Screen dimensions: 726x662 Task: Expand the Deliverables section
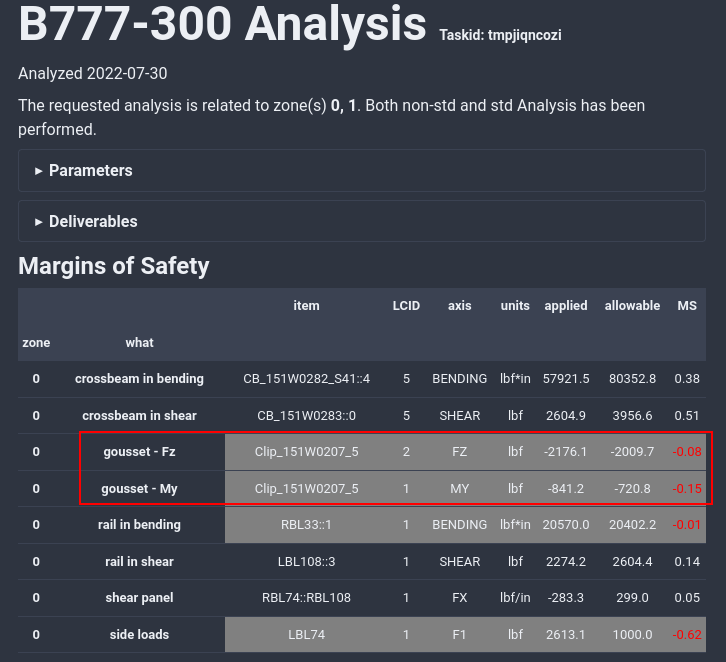click(93, 222)
